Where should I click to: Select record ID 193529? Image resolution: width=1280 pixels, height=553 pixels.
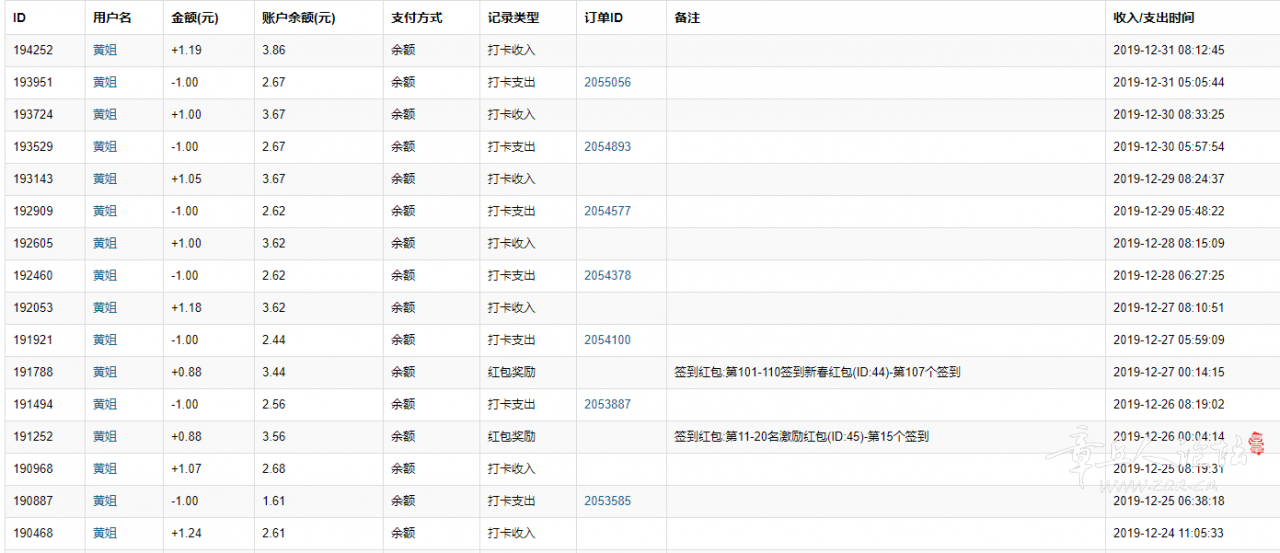pyautogui.click(x=33, y=147)
